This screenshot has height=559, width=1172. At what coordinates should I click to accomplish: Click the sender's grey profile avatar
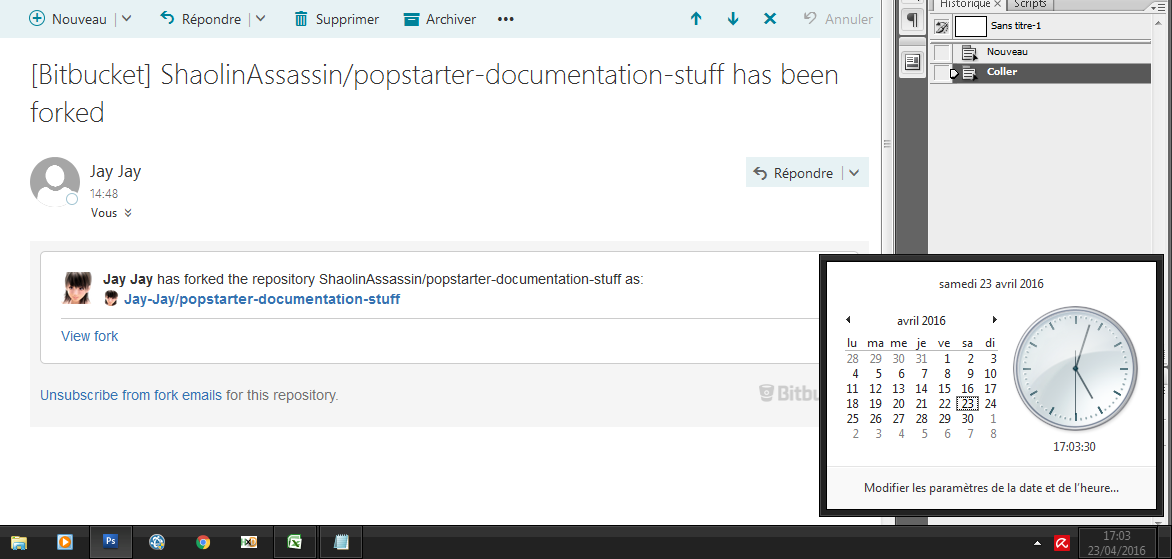(x=55, y=182)
